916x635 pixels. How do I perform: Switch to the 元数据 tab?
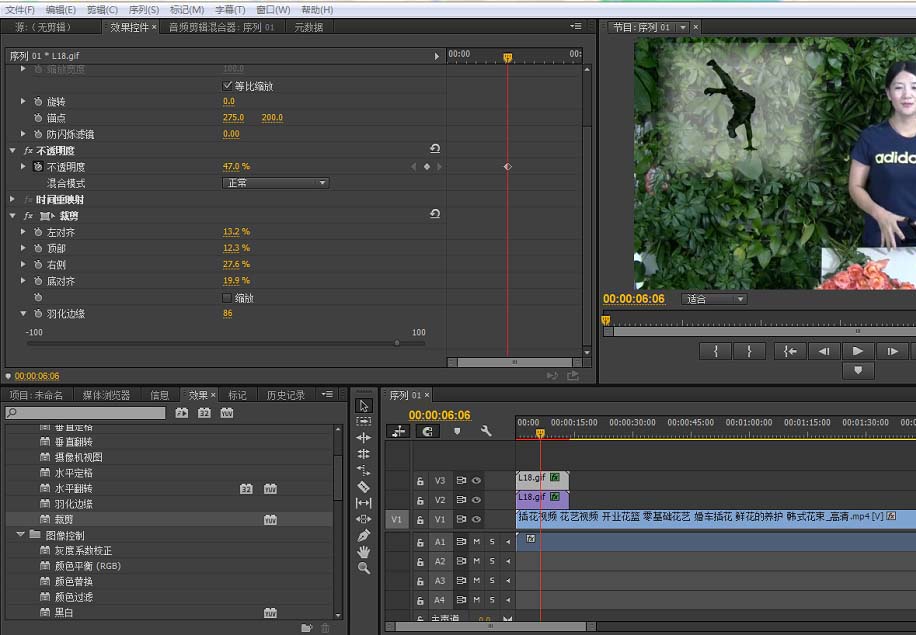308,27
